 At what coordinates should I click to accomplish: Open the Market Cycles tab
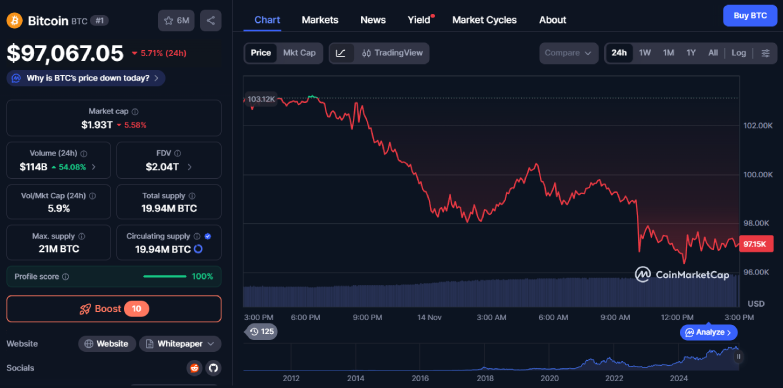[484, 20]
